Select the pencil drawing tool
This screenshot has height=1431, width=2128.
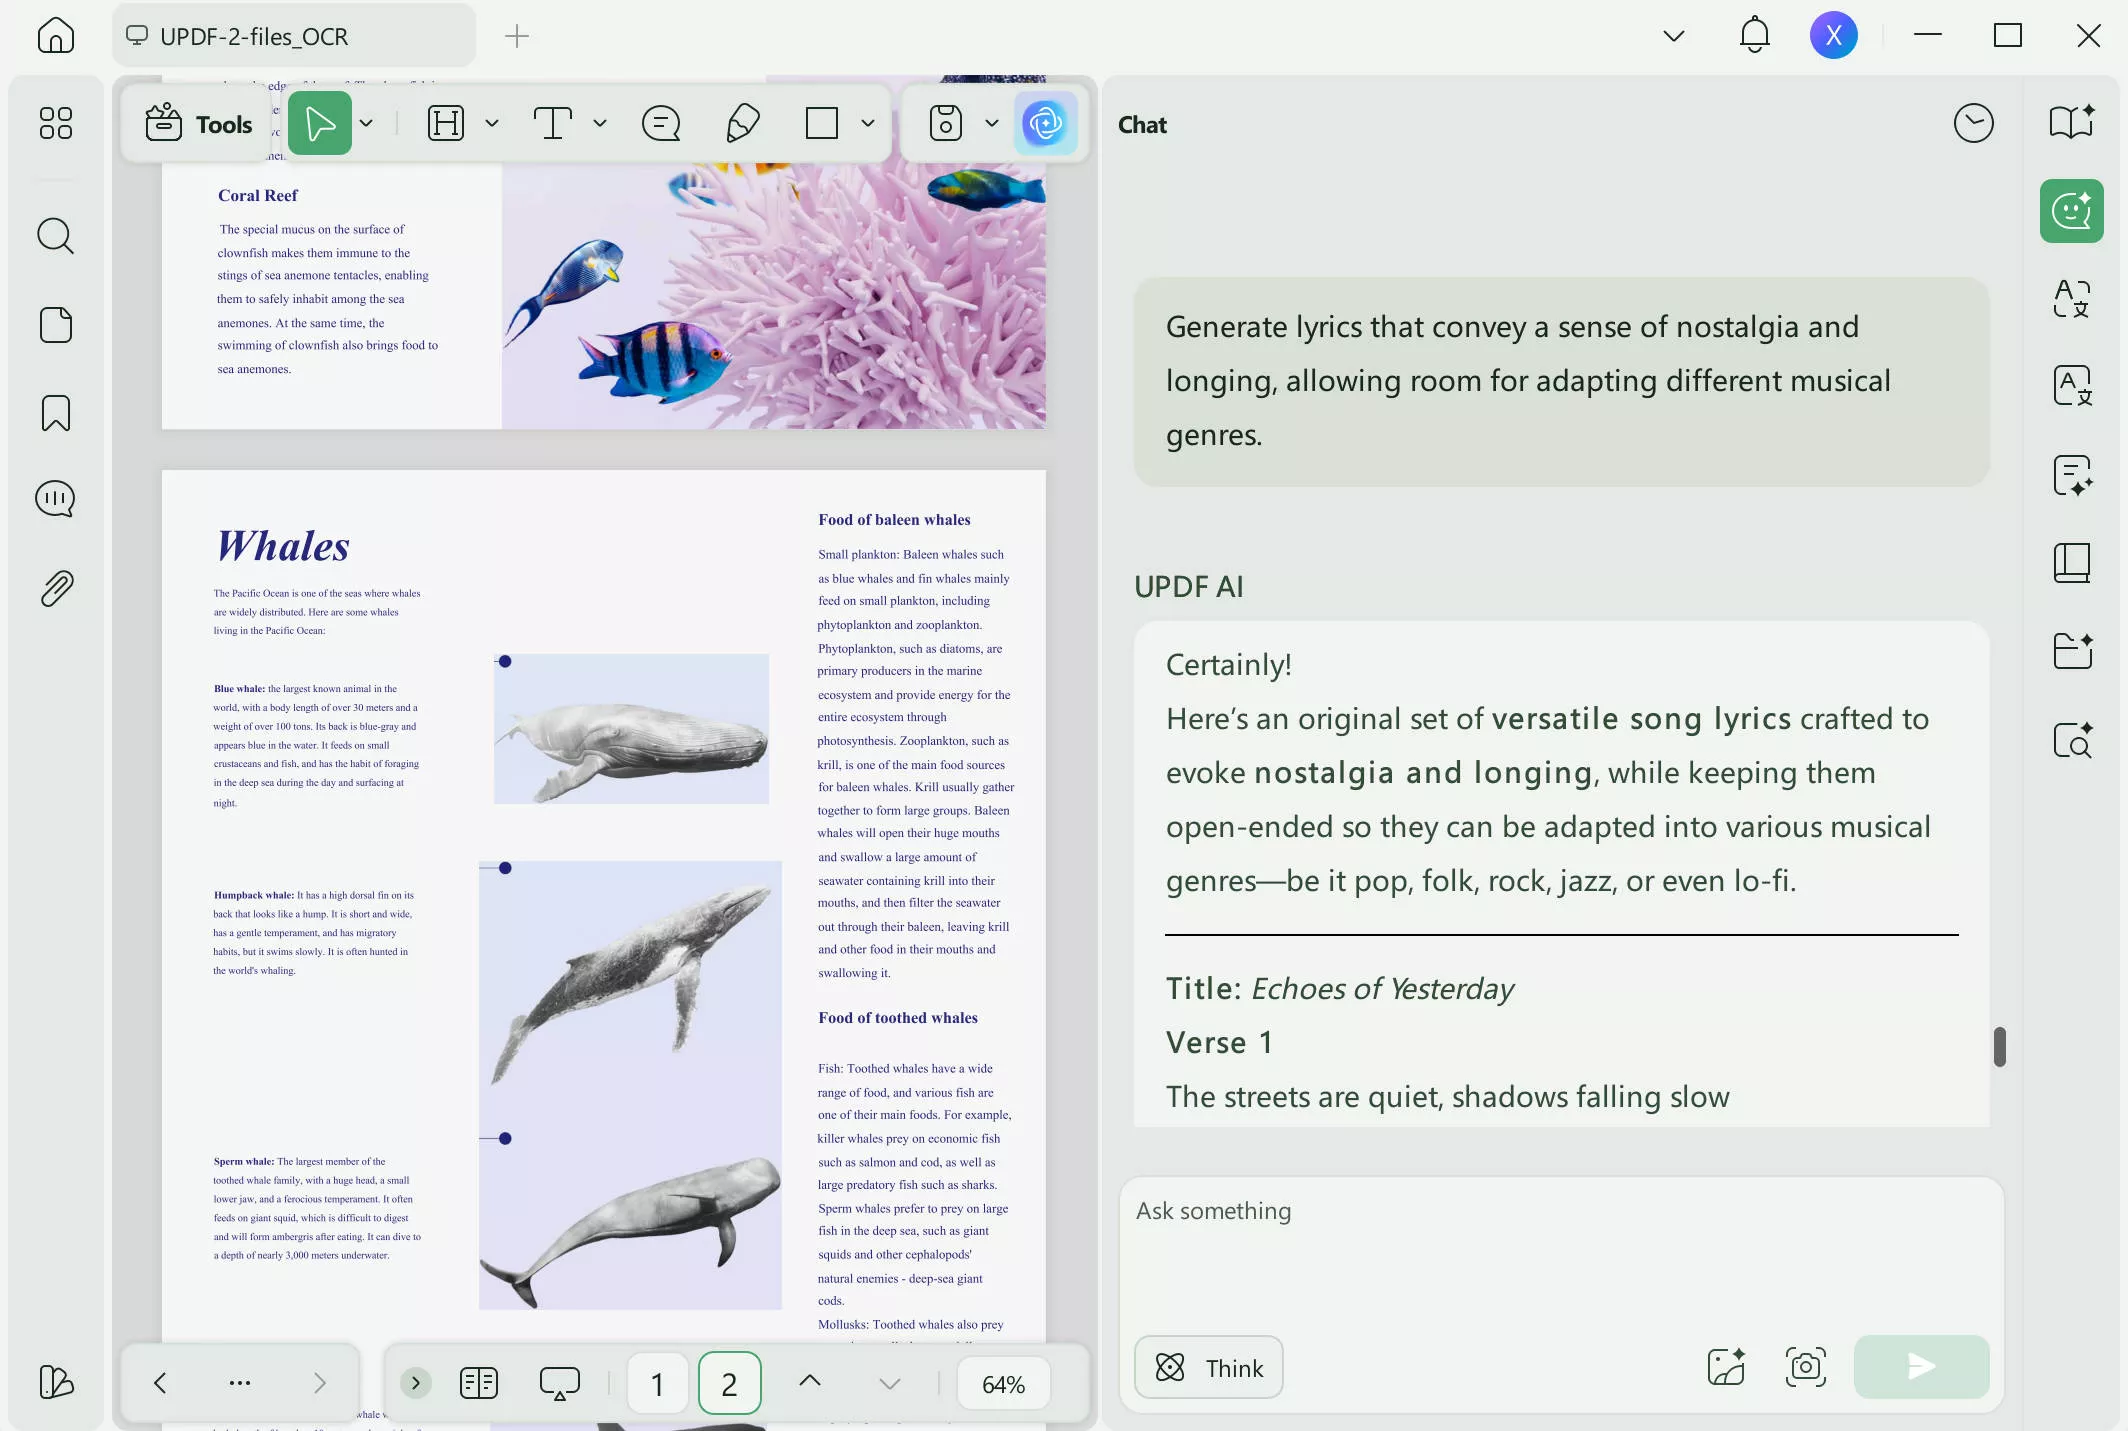[742, 124]
